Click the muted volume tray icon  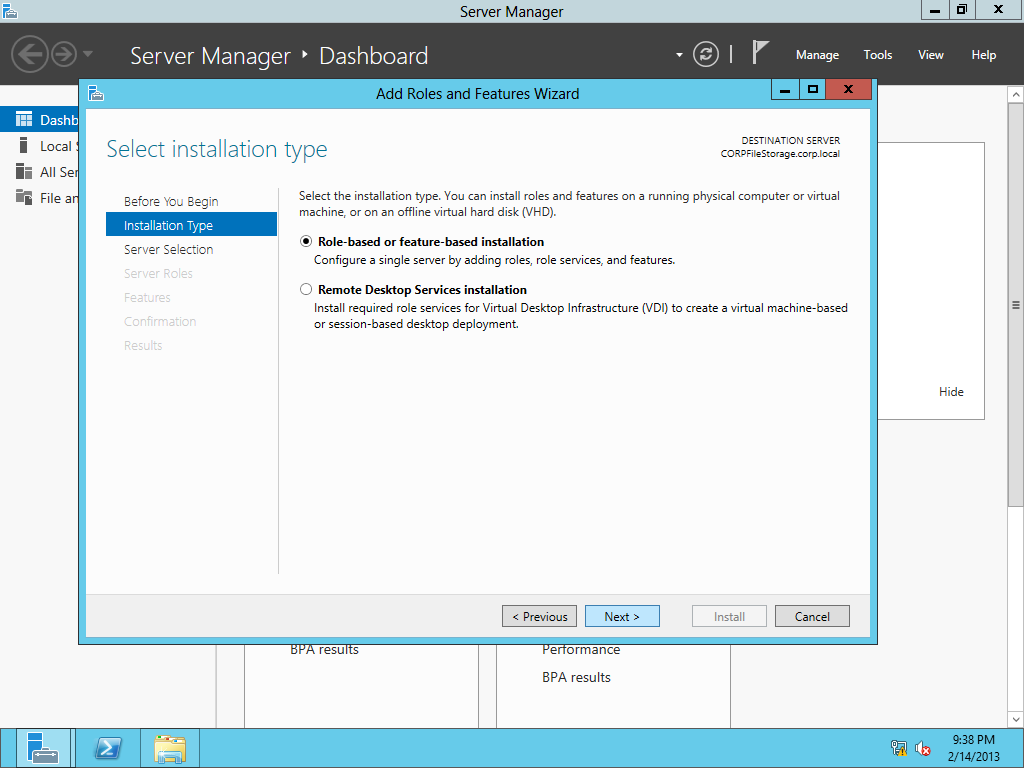point(922,747)
